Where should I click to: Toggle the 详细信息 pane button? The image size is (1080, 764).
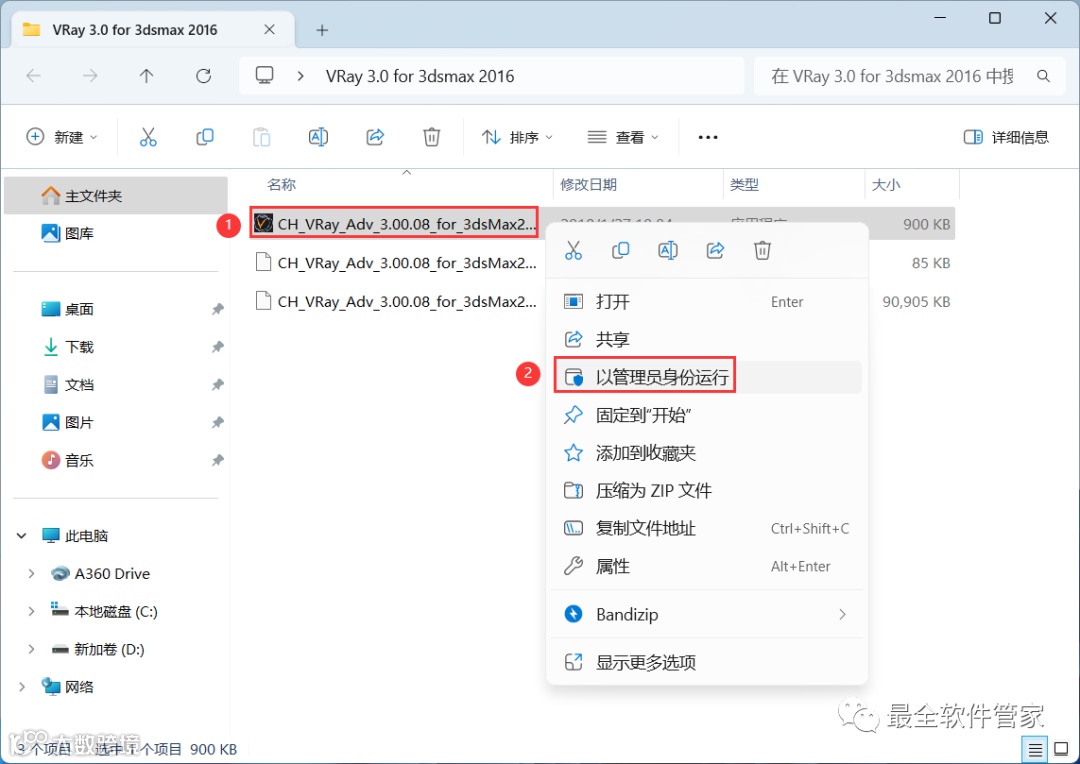pos(1006,137)
